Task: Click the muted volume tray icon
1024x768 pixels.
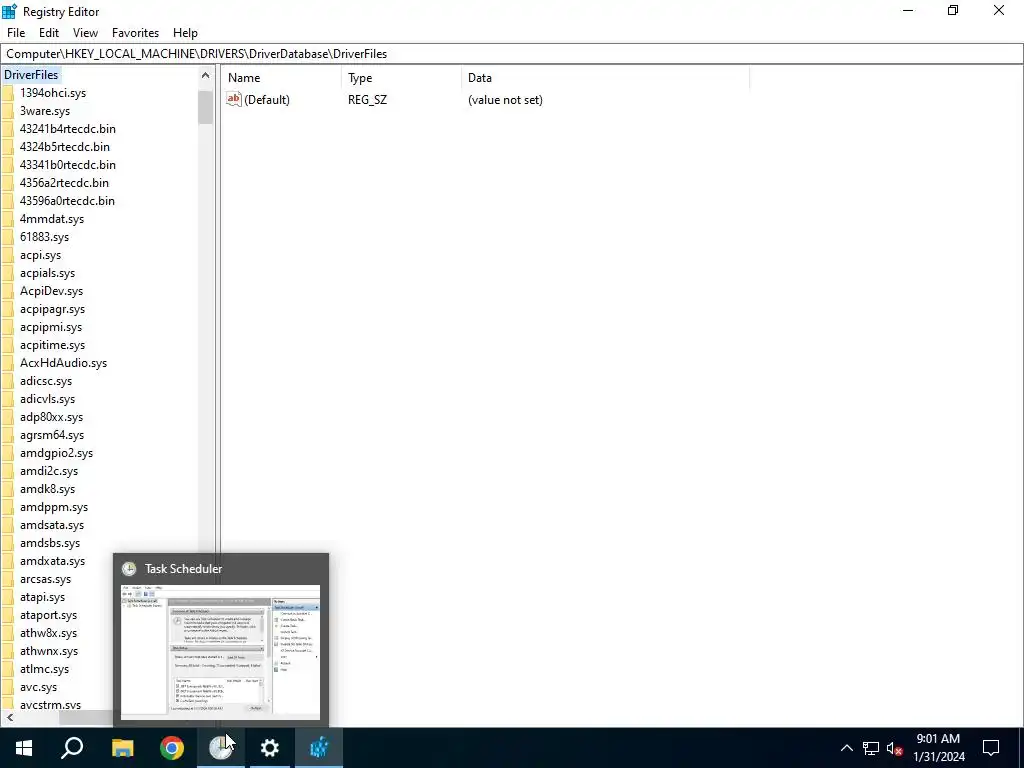Action: 895,748
